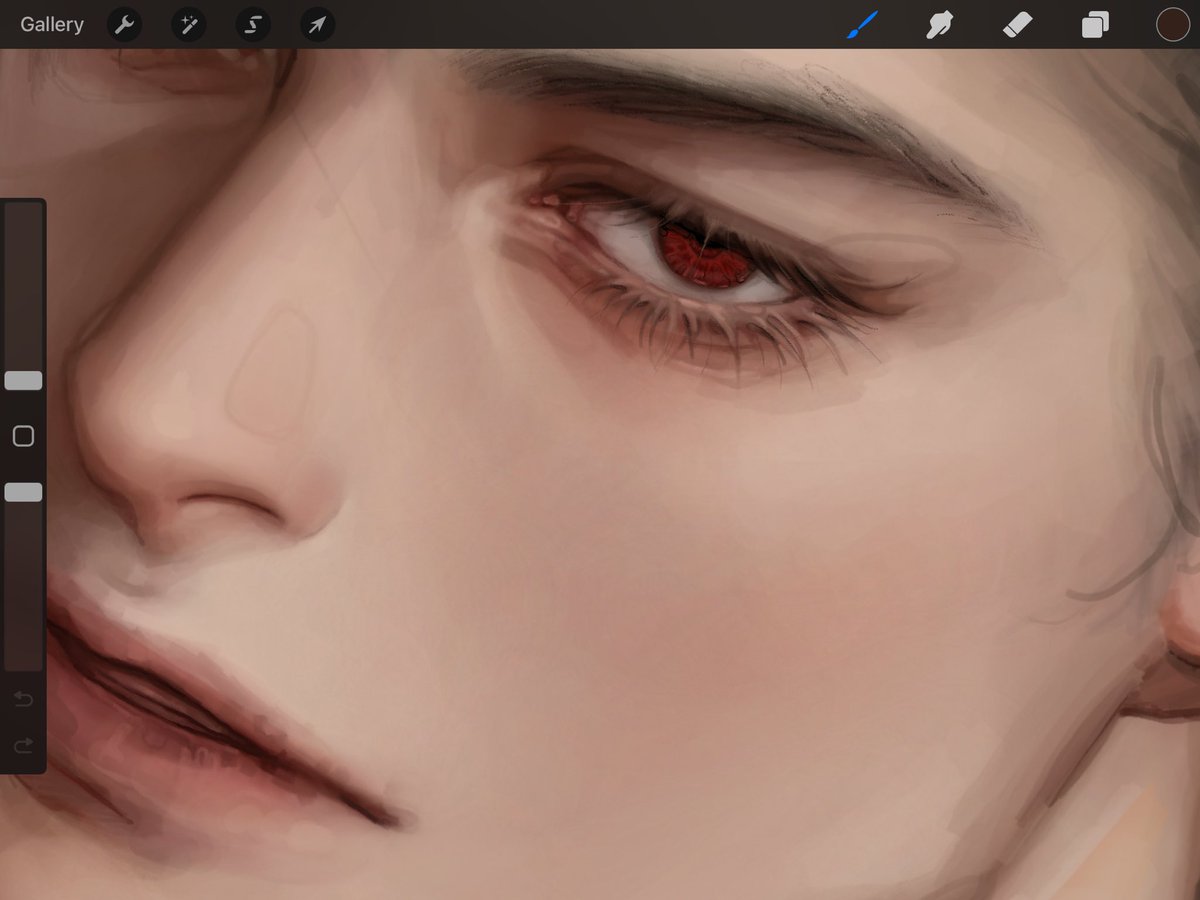Open the Layers panel
Screen dimensions: 1200x900
(x=1095, y=25)
